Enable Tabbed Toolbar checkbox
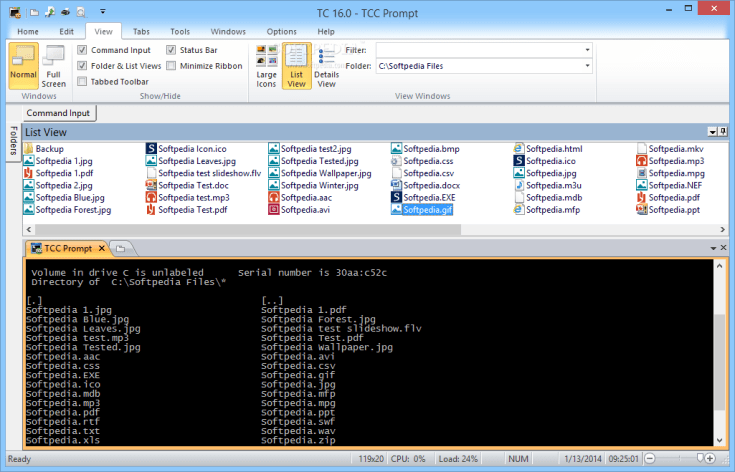735x472 pixels. [82, 82]
